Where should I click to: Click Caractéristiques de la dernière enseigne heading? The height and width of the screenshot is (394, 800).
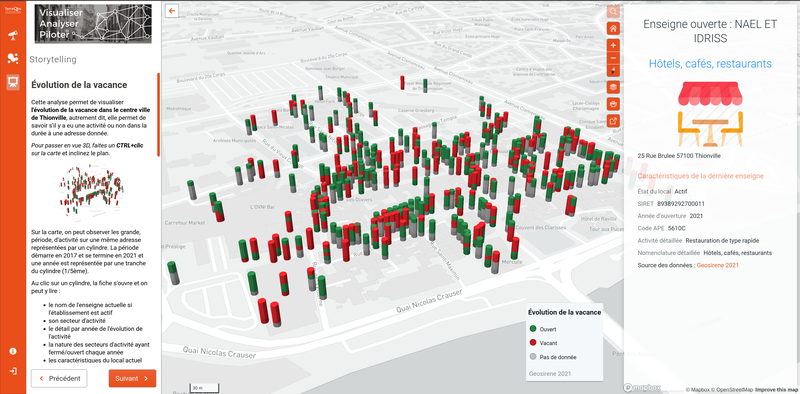coord(701,176)
